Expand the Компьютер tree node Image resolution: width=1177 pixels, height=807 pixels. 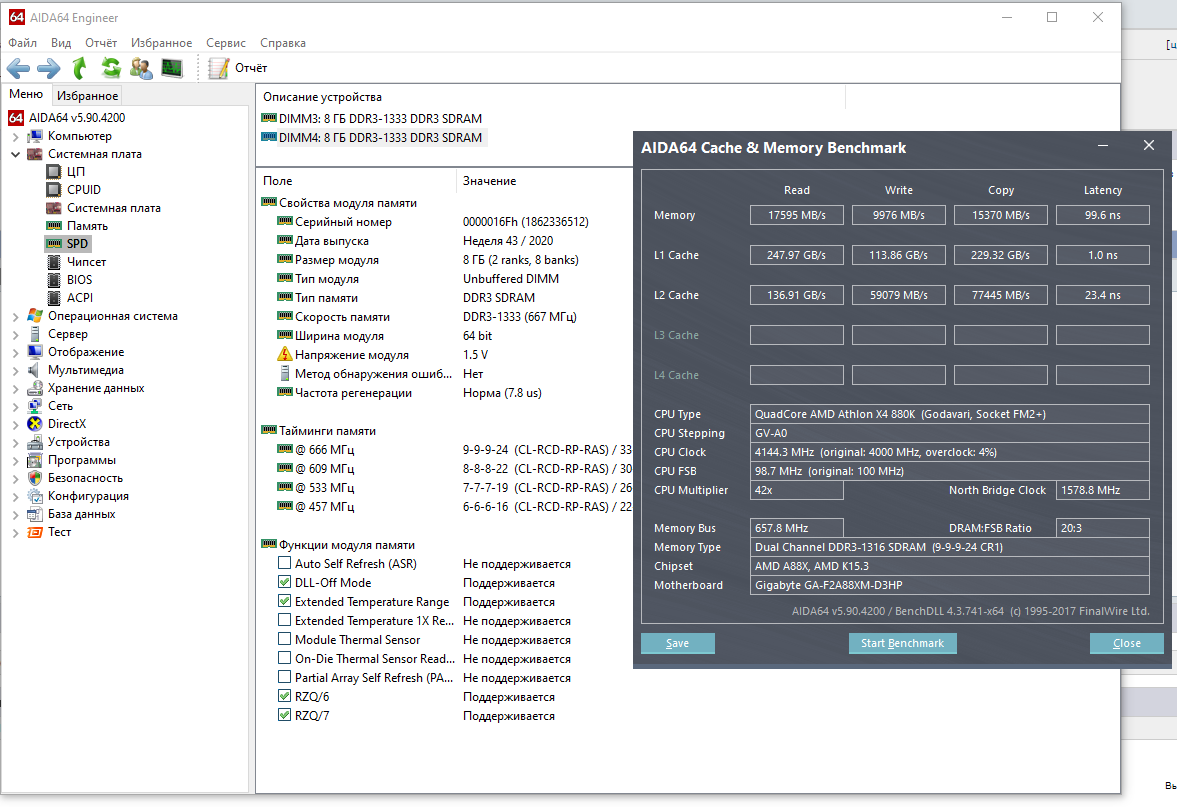point(16,137)
